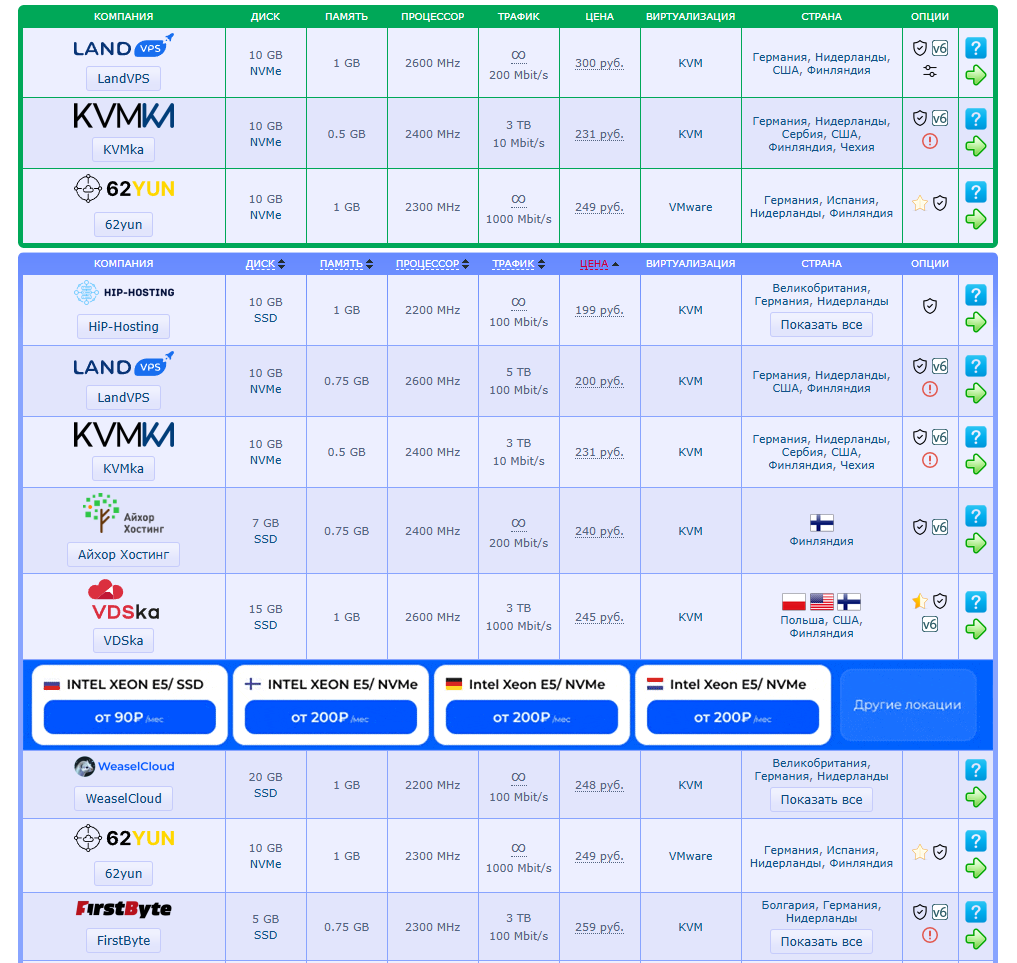Click the 240 руб. price link

point(599,531)
